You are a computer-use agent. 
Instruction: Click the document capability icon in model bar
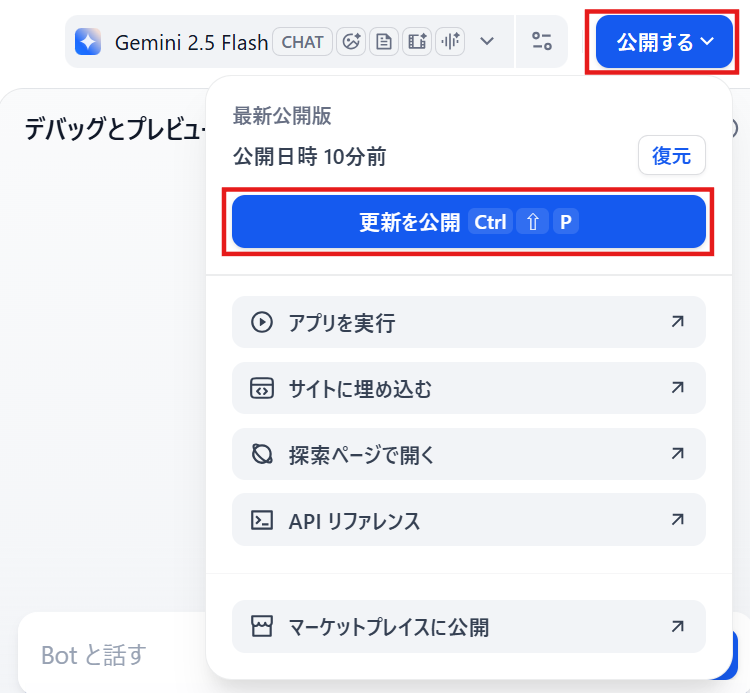pos(384,42)
